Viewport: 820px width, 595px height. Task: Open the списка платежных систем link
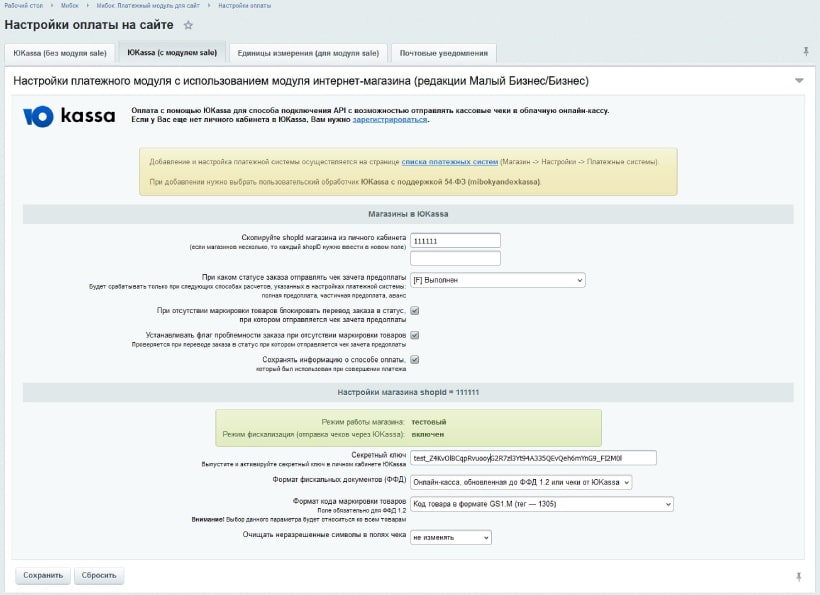450,162
